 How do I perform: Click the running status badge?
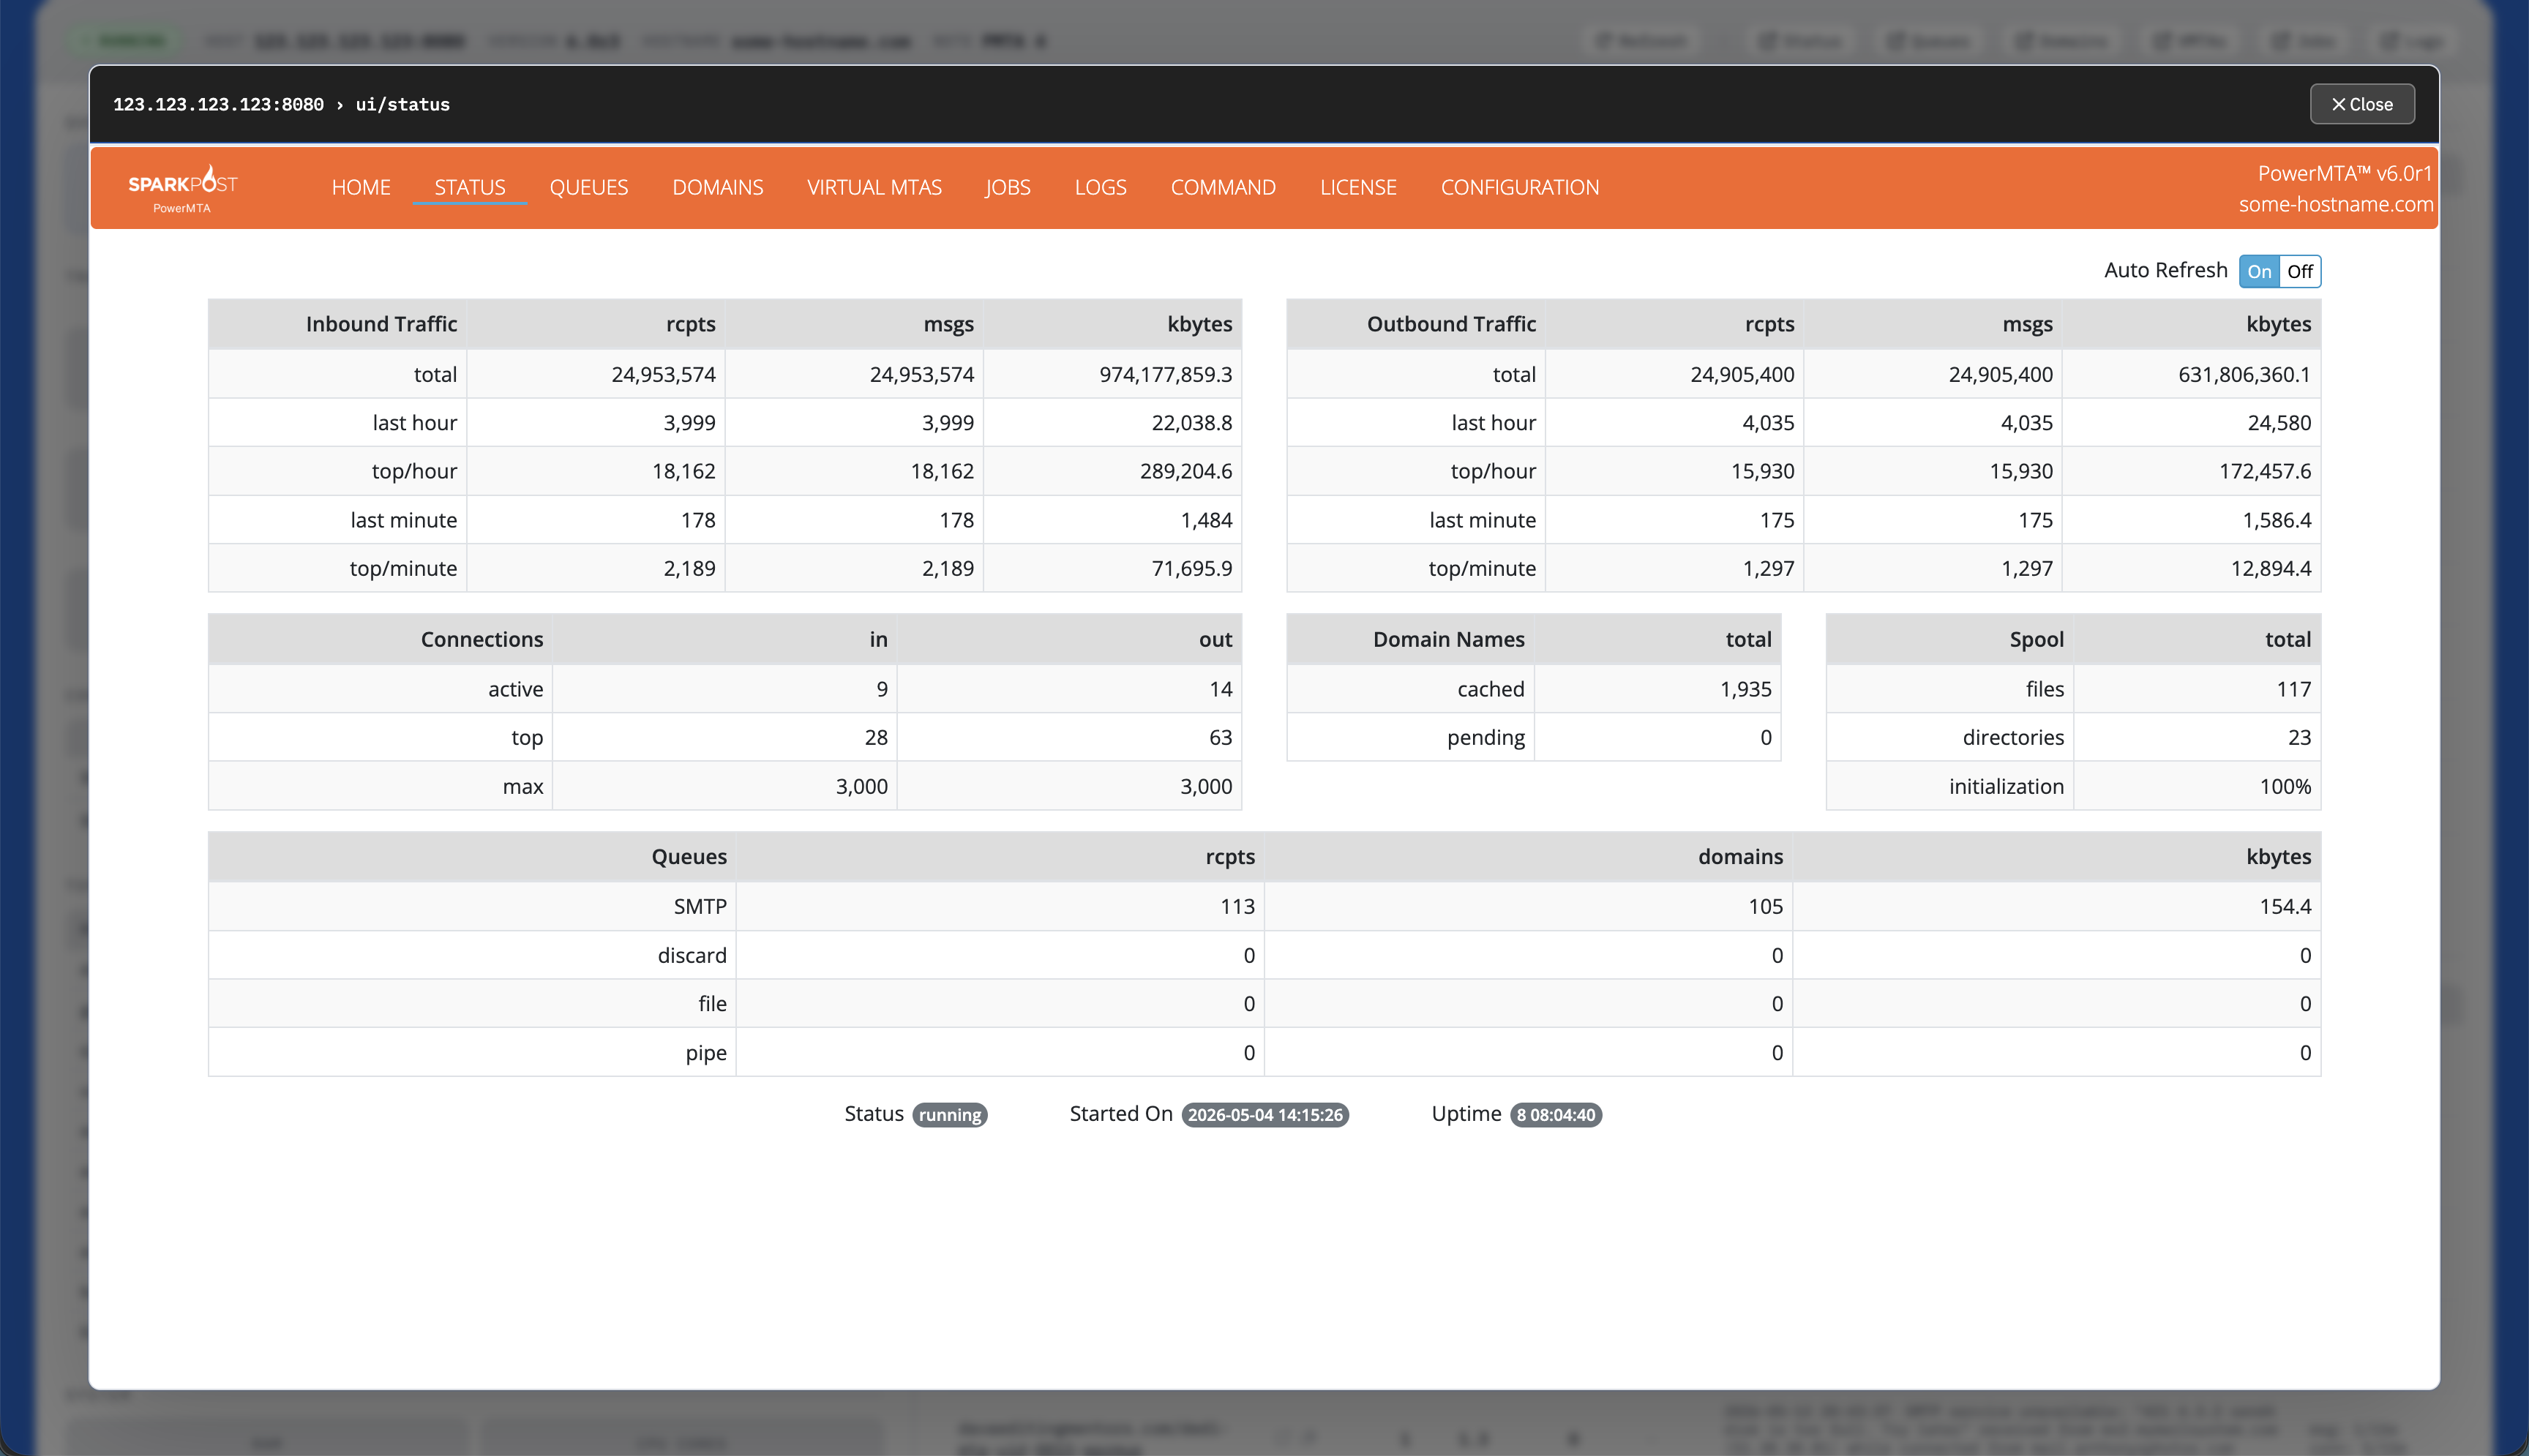point(950,1115)
